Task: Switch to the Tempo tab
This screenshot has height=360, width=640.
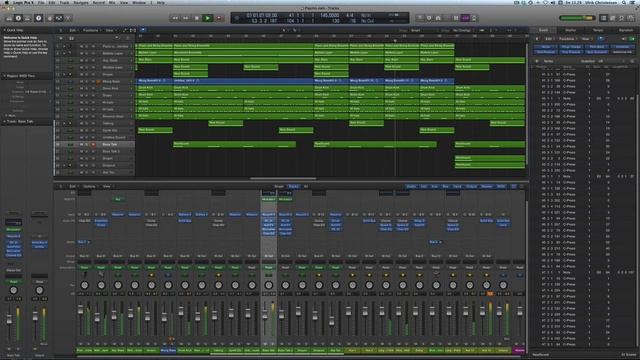Action: tap(598, 30)
